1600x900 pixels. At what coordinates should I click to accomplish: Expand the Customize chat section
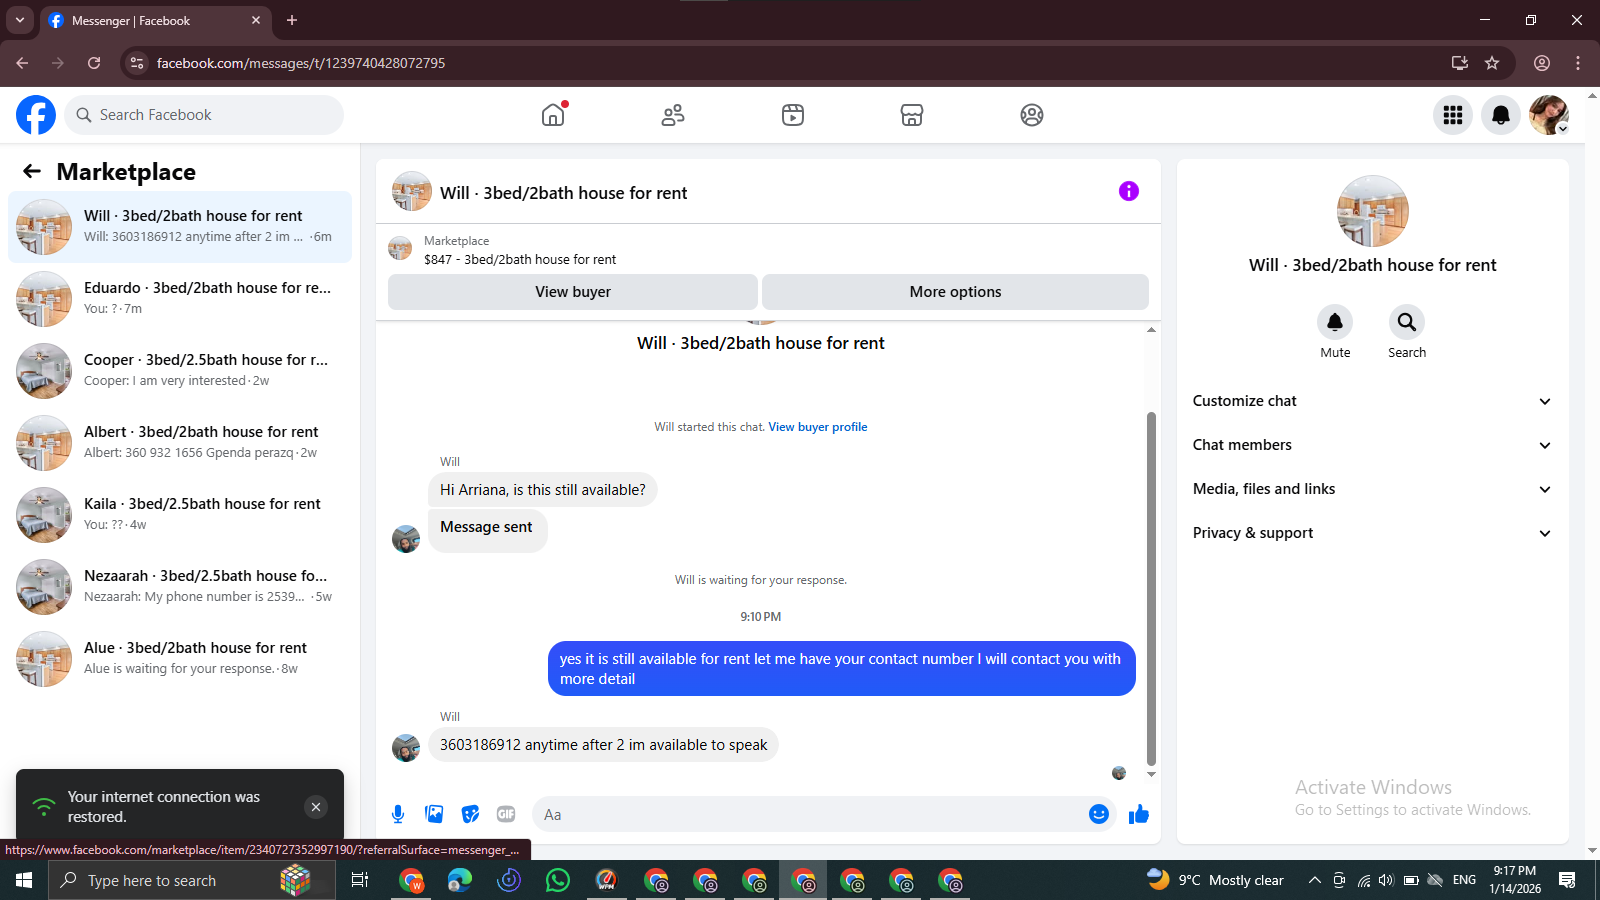click(1373, 401)
